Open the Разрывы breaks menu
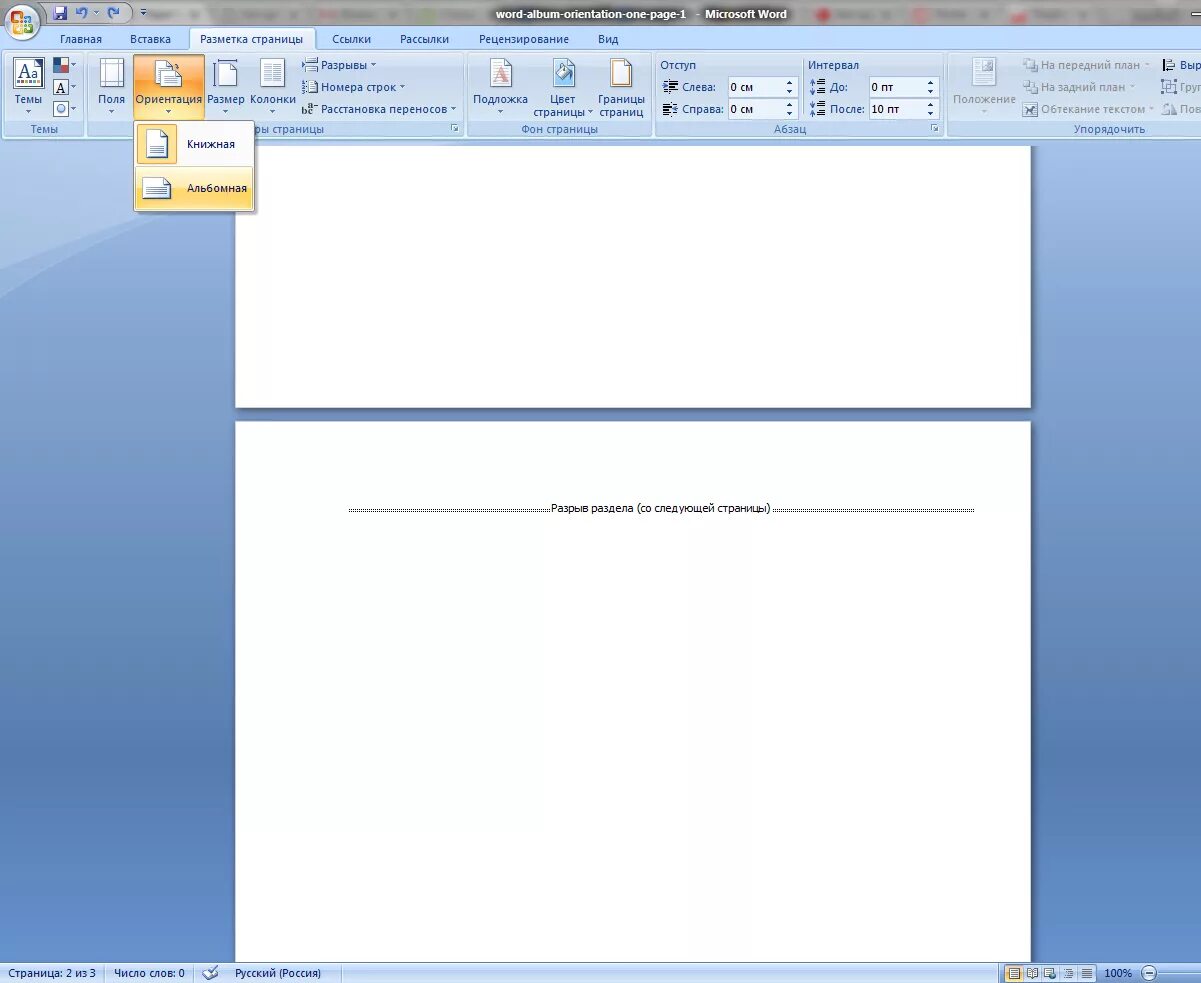This screenshot has height=983, width=1201. (x=340, y=65)
